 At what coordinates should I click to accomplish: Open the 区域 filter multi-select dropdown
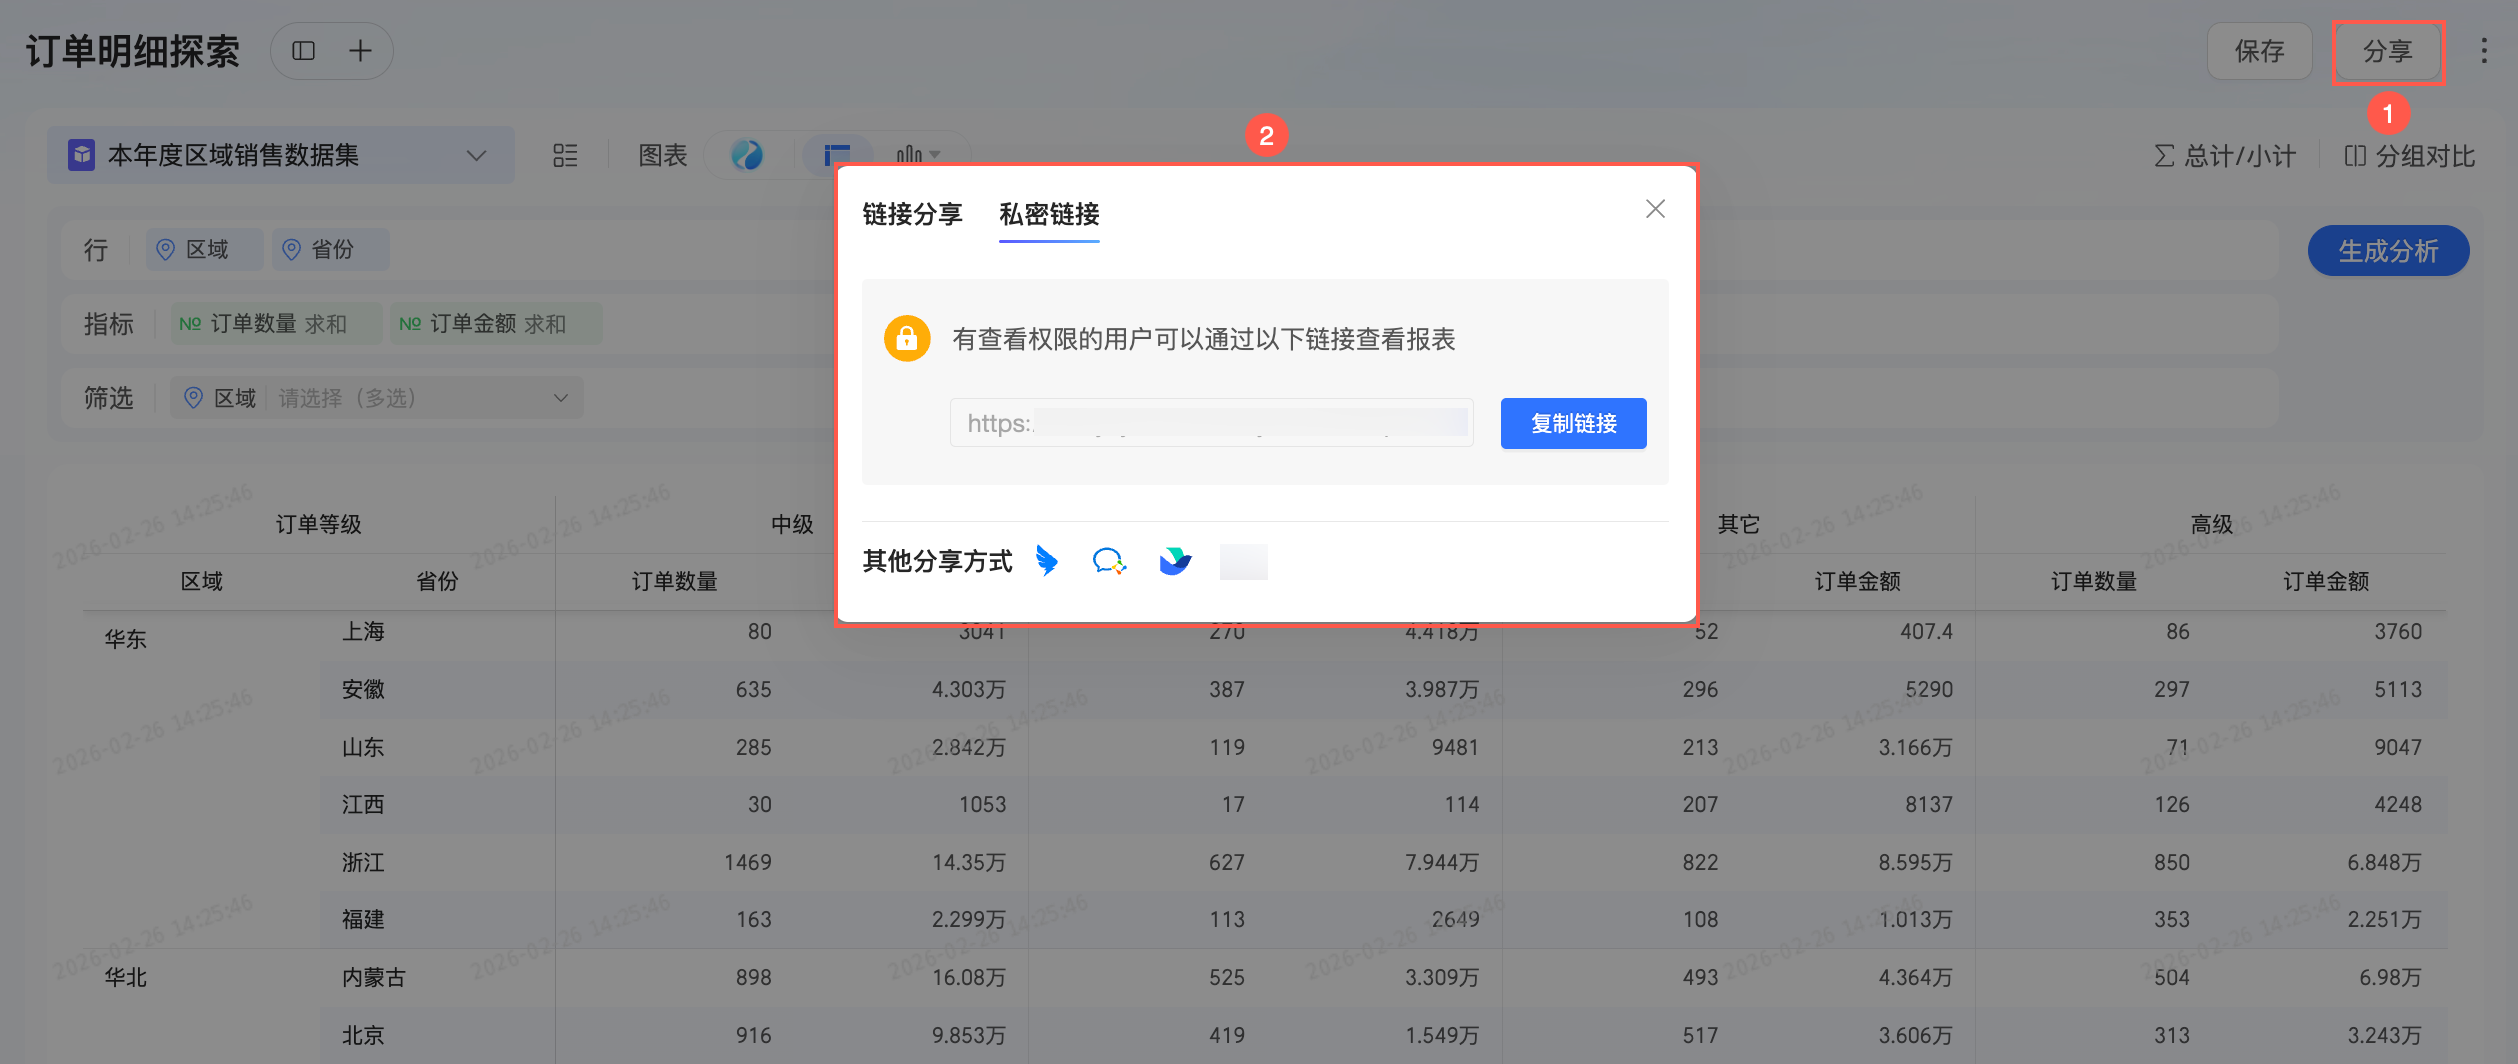377,398
